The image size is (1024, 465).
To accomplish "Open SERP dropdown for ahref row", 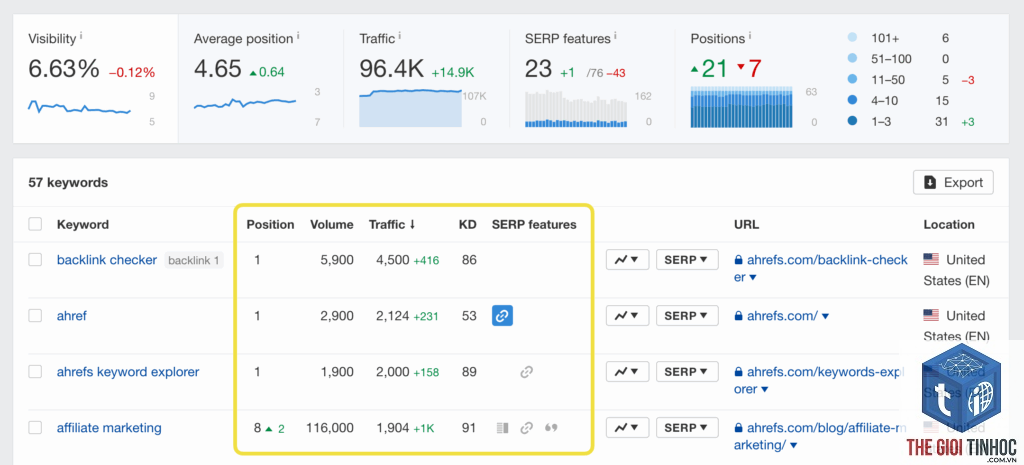I will (x=687, y=316).
